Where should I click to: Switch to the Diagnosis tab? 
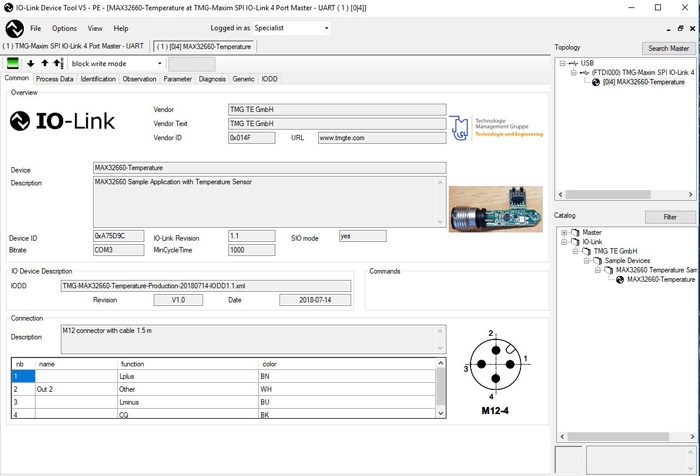tap(212, 79)
